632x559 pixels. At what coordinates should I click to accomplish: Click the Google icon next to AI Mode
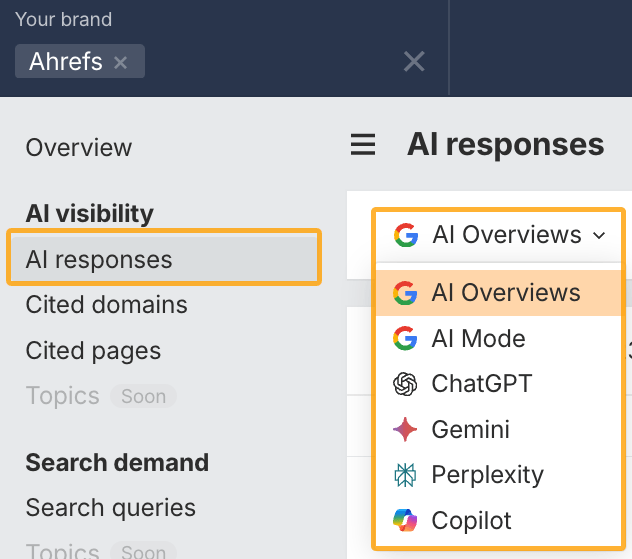(405, 339)
